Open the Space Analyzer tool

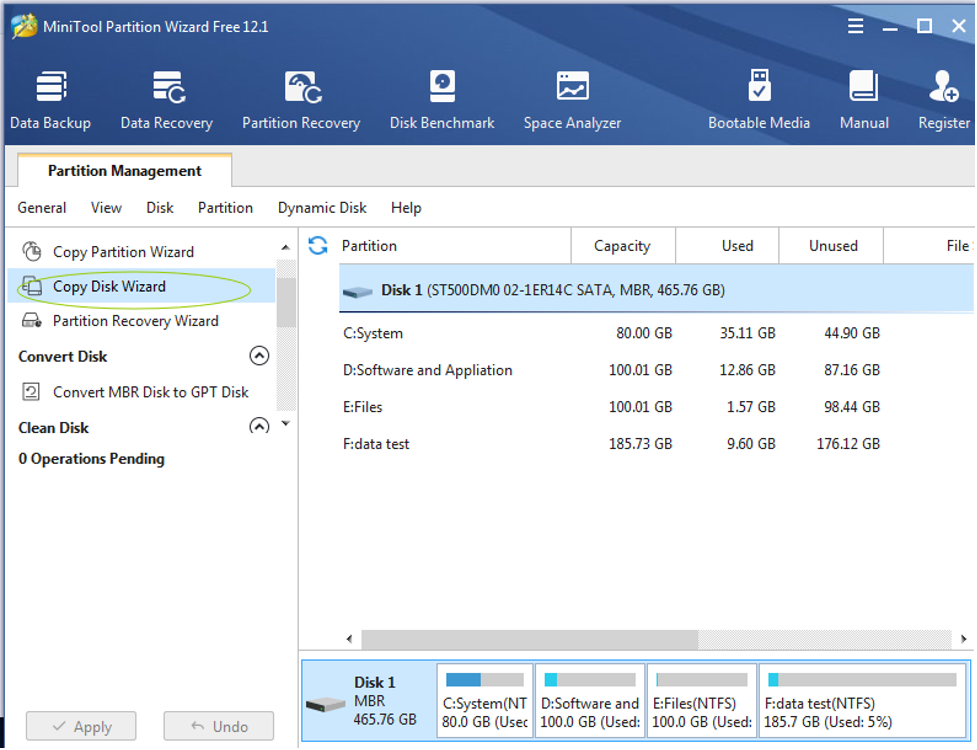pyautogui.click(x=572, y=100)
